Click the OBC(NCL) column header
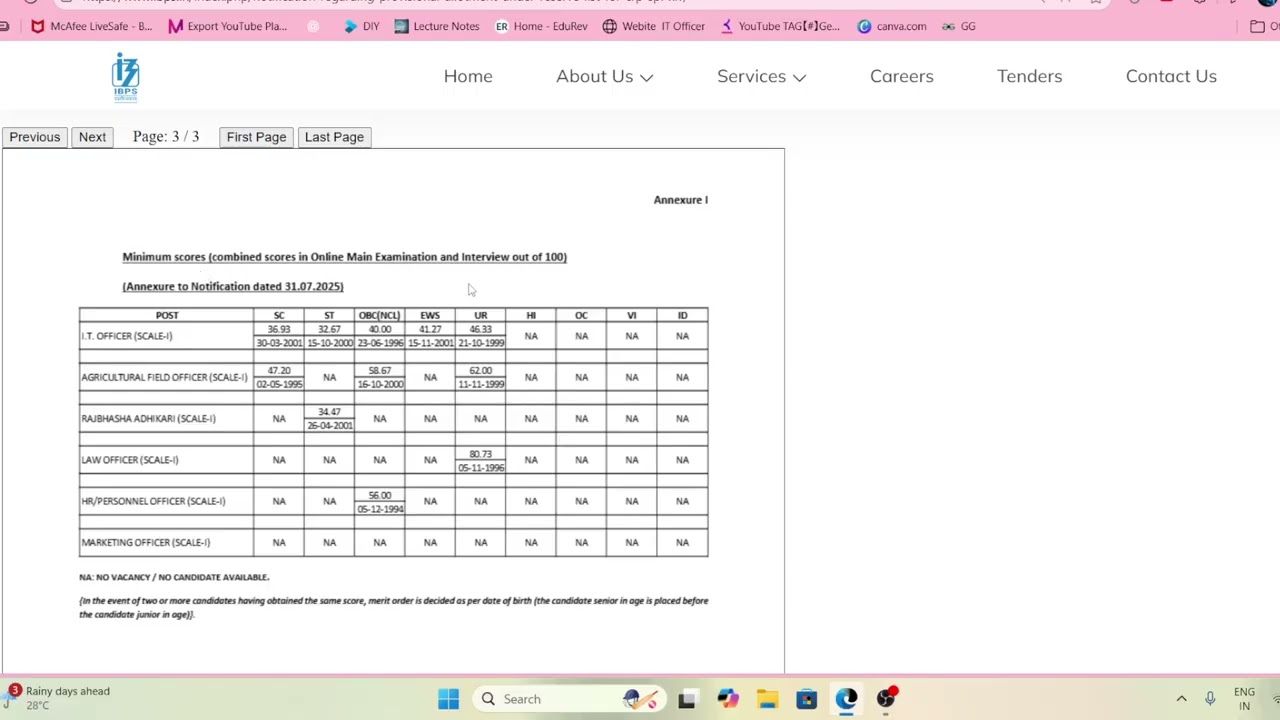This screenshot has height=720, width=1280. click(x=380, y=315)
